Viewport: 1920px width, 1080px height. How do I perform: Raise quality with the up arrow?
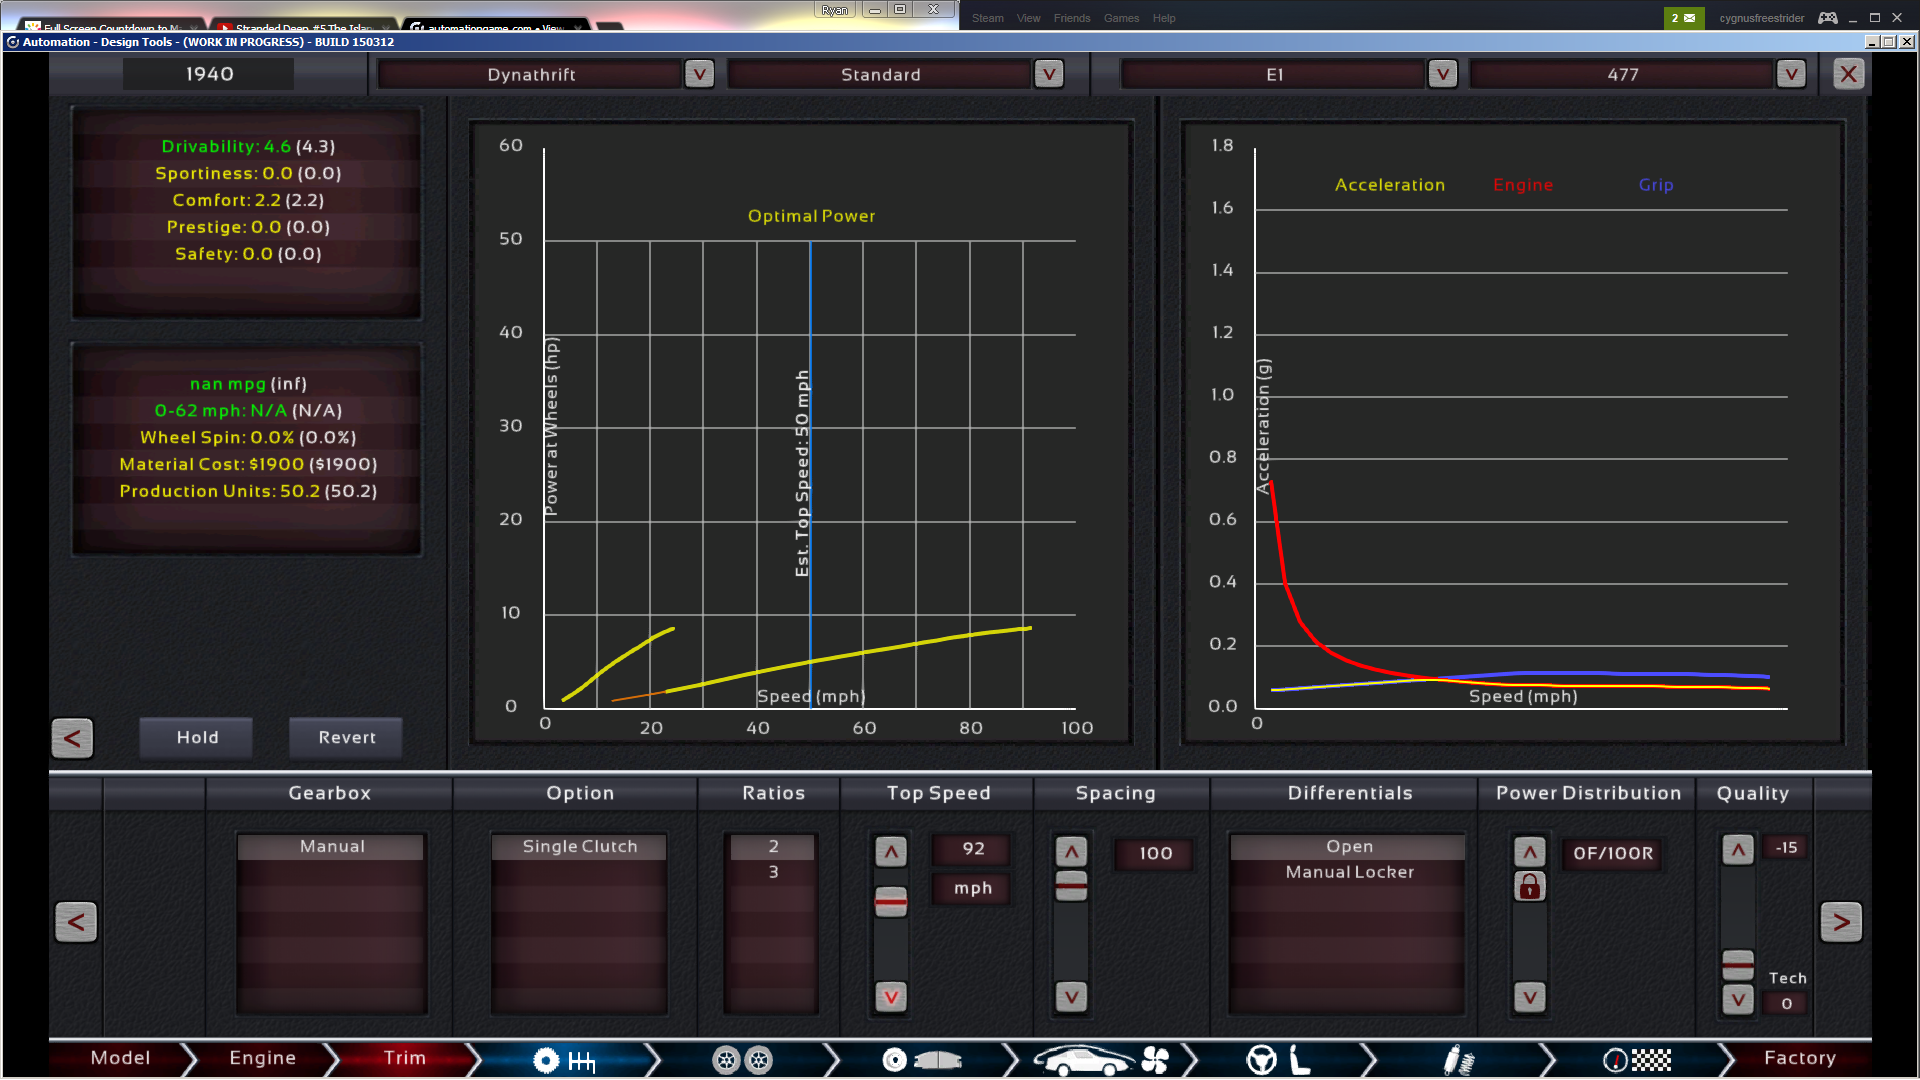pos(1738,850)
